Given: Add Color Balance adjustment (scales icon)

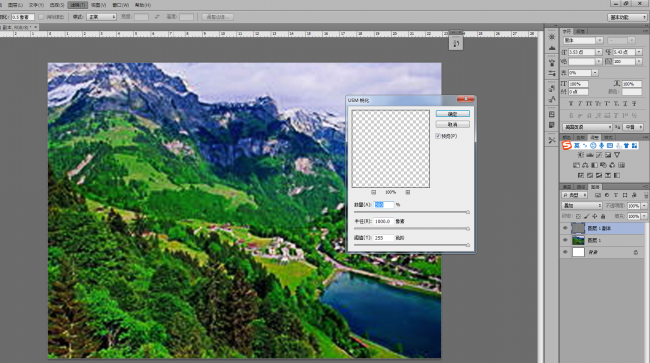Looking at the screenshot, I should point(585,165).
